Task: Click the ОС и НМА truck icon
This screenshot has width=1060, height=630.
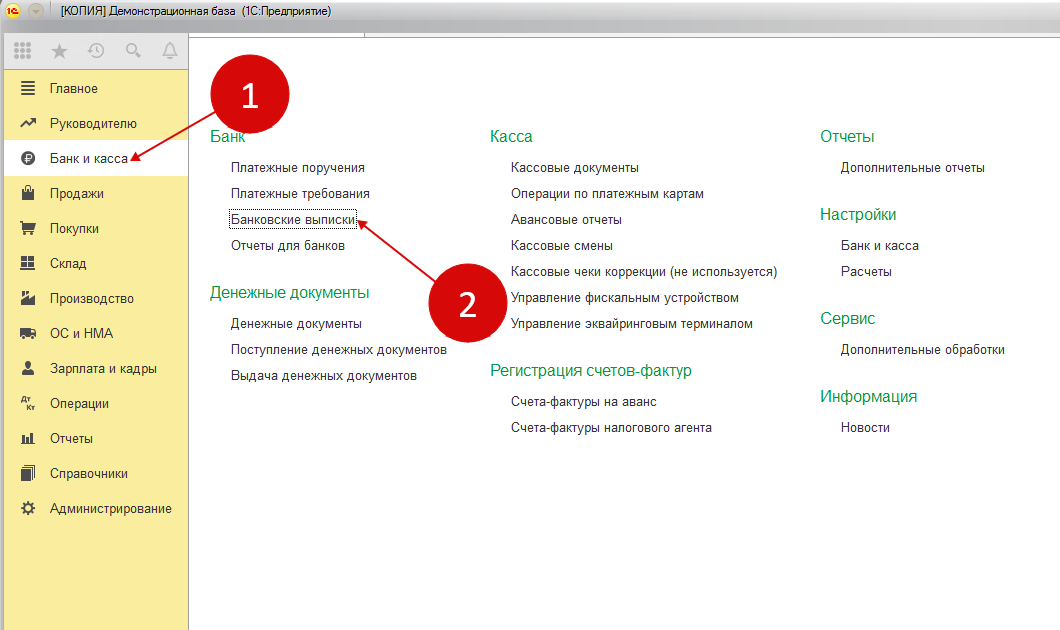Action: (x=28, y=334)
